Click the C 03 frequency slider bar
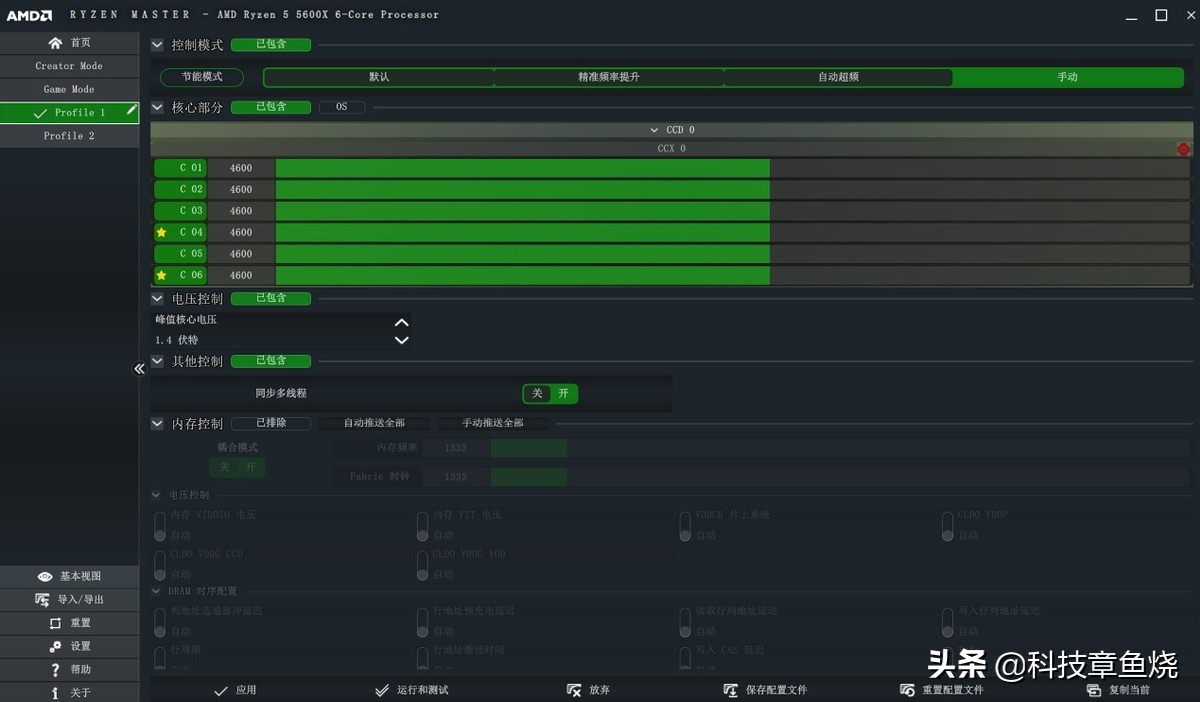 pos(732,211)
